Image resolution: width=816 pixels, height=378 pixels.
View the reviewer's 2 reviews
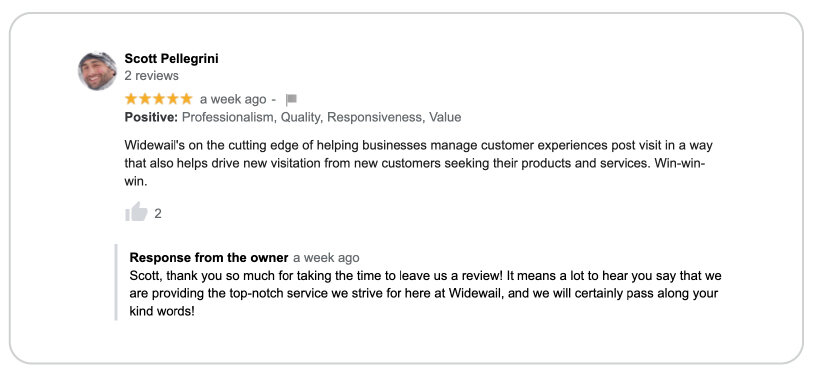tap(151, 76)
